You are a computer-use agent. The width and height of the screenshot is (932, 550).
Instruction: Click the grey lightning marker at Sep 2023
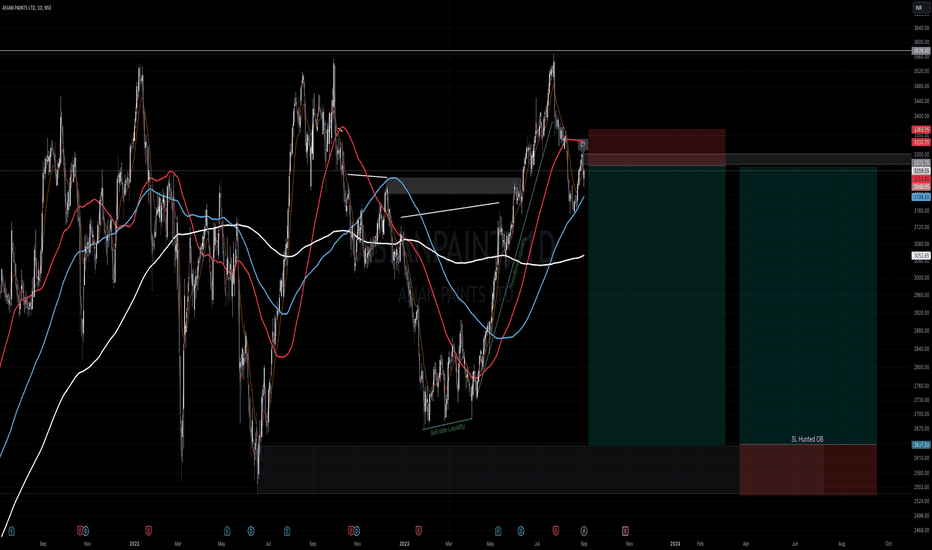pos(584,530)
